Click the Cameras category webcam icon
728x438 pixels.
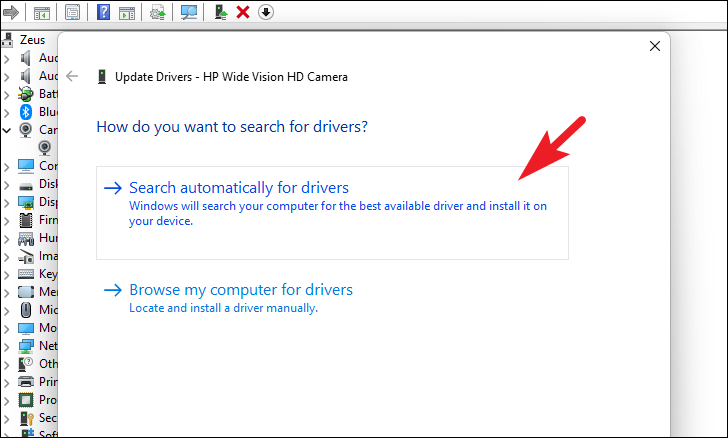pos(26,130)
